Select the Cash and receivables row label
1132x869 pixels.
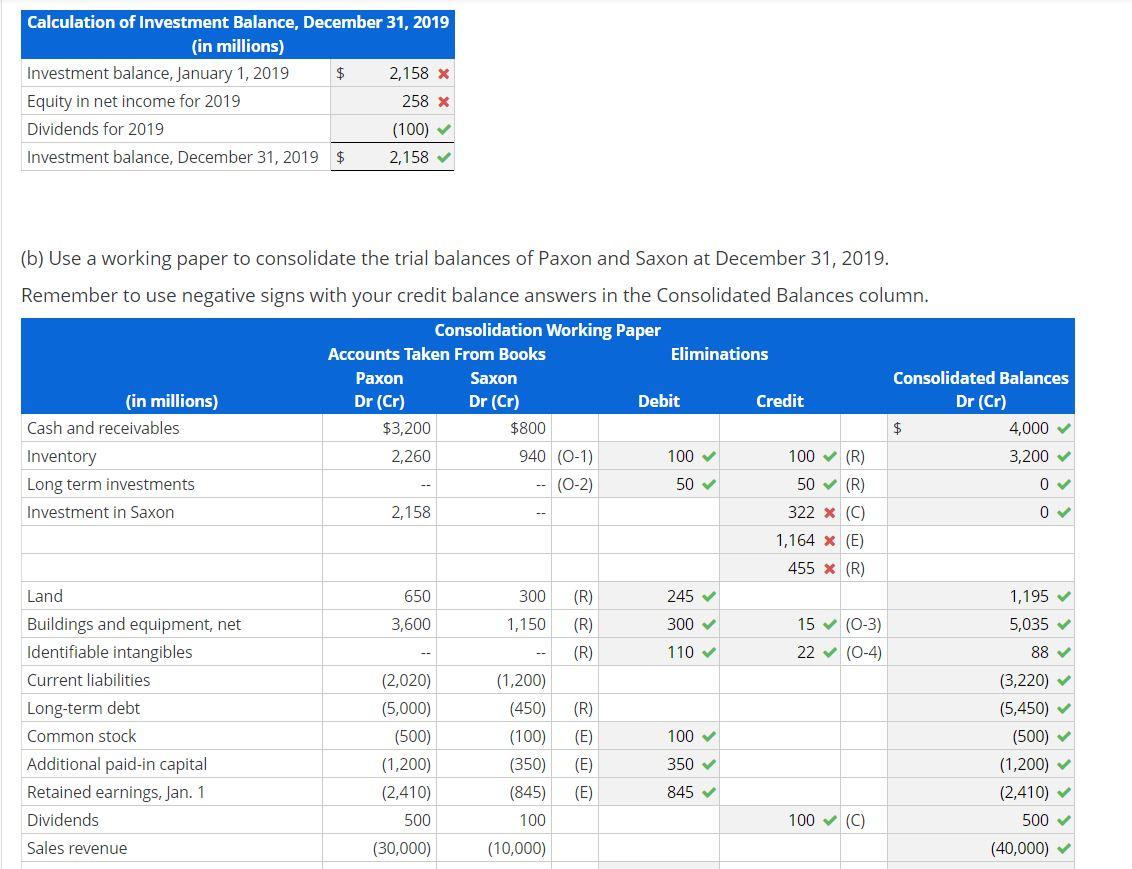tap(103, 429)
